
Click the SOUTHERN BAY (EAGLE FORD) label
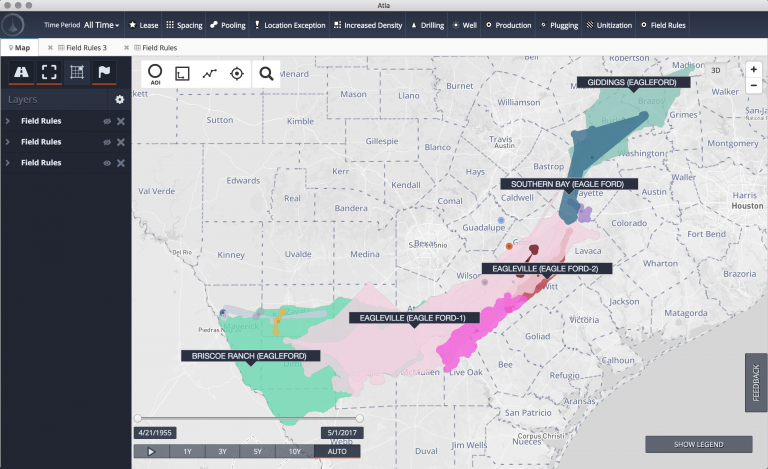569,184
